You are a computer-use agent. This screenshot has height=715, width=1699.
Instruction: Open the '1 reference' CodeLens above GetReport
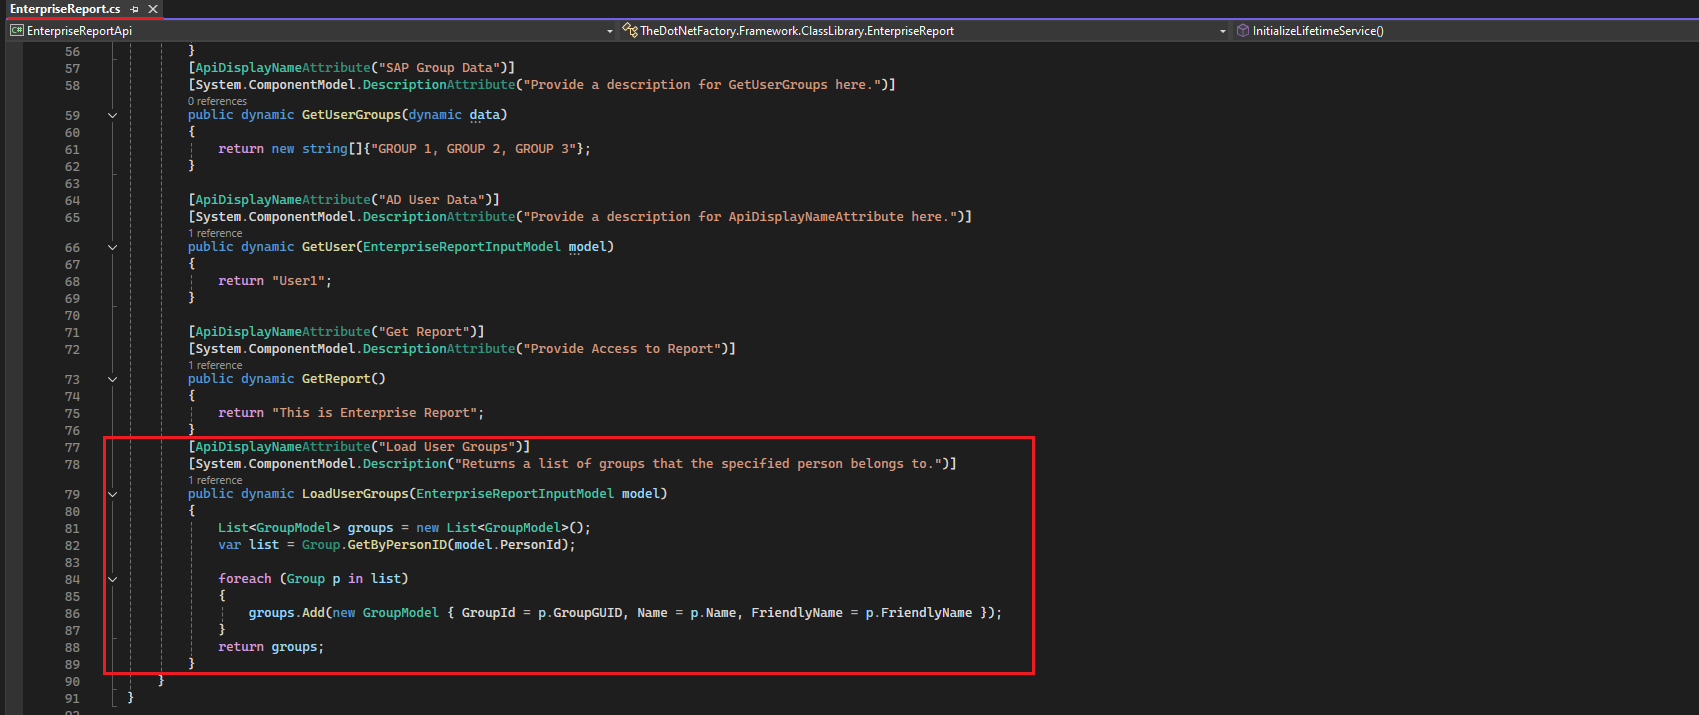[x=215, y=365]
